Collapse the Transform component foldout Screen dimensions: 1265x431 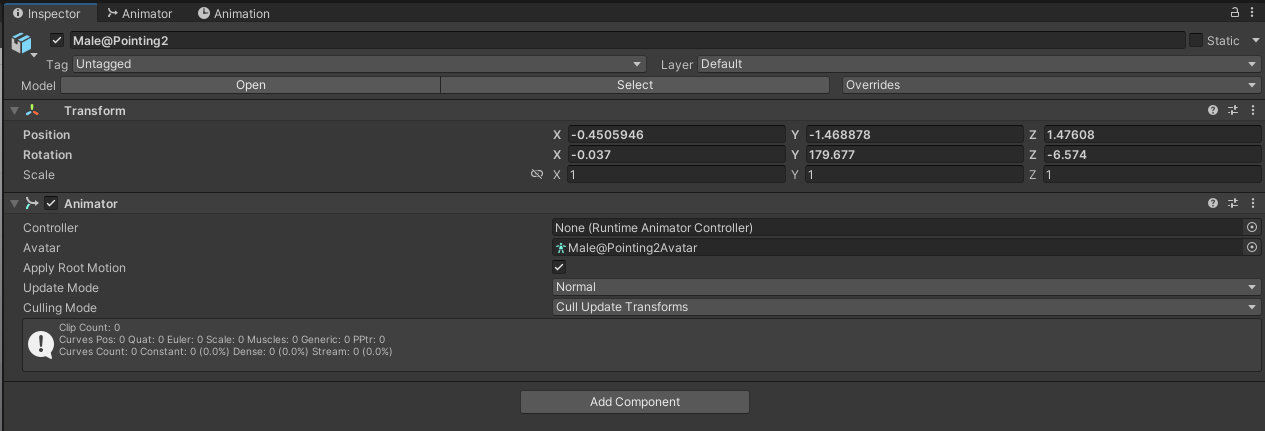tap(14, 111)
